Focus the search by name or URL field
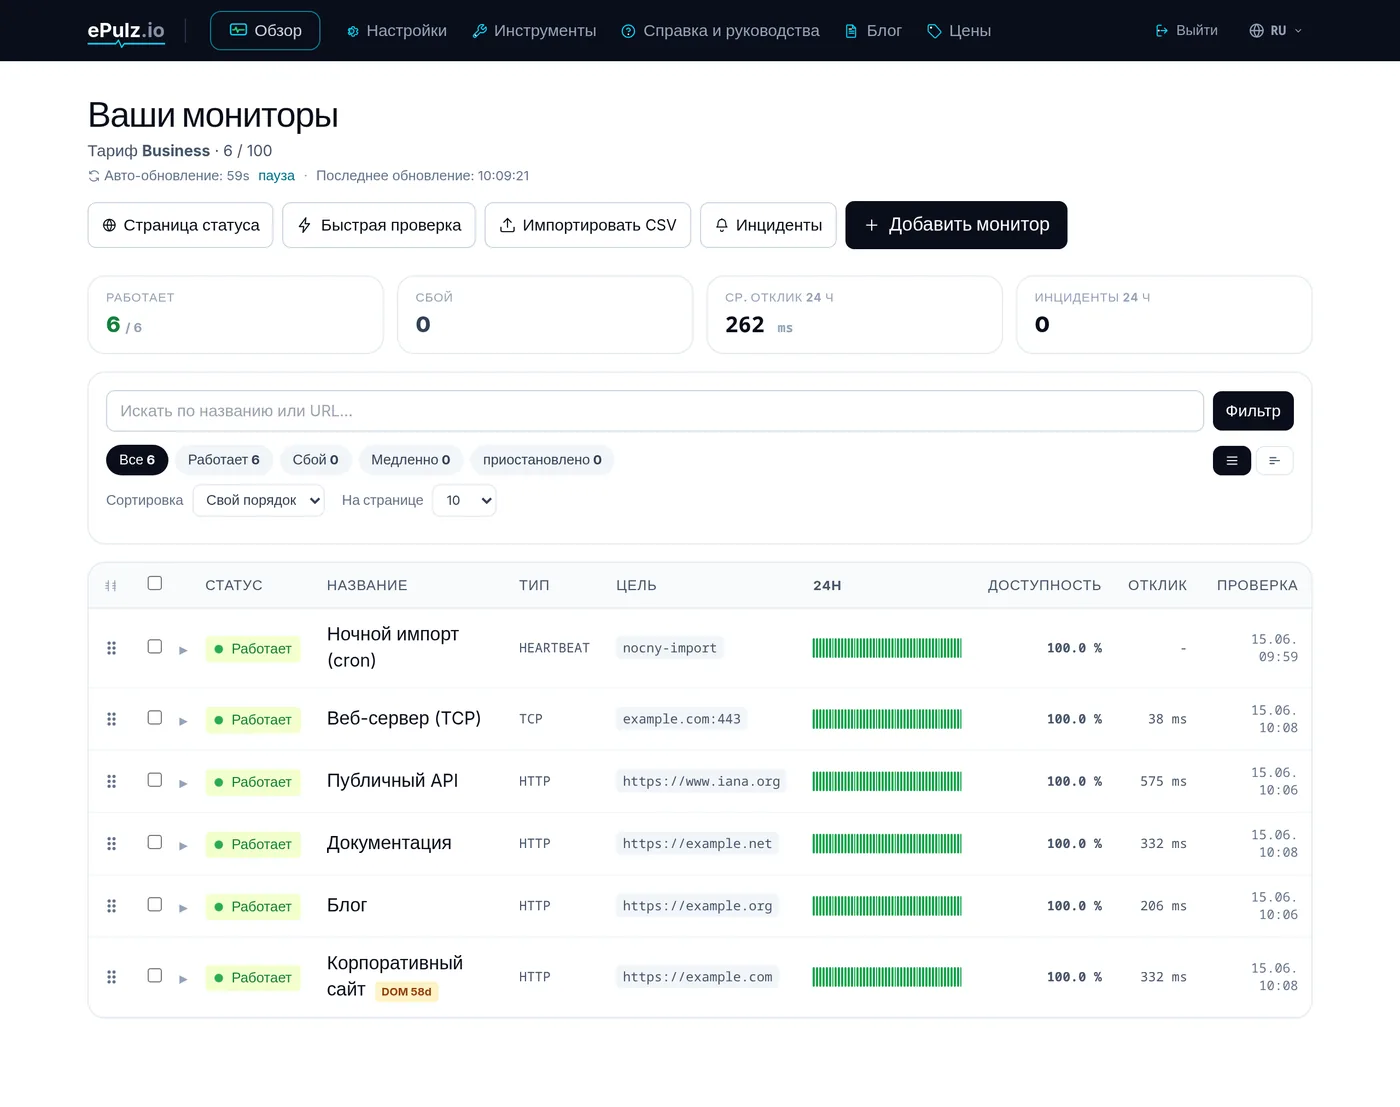The width and height of the screenshot is (1400, 1107). (x=655, y=411)
